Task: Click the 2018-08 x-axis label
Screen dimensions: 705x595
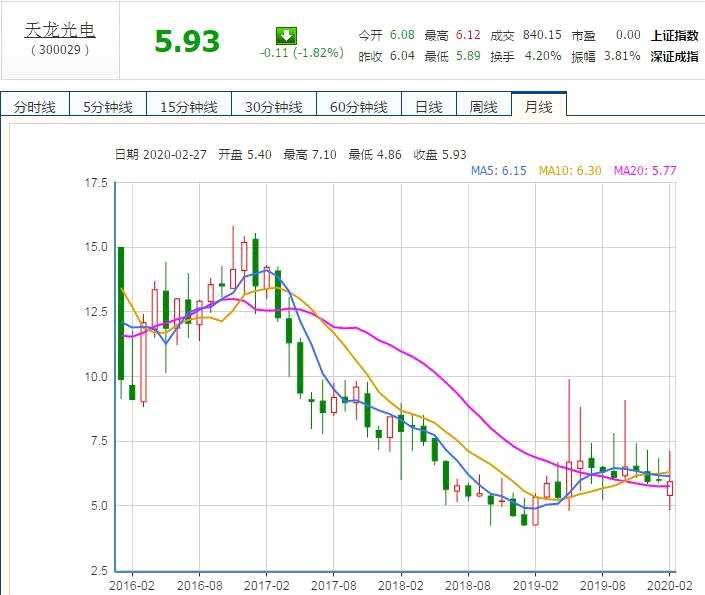Action: (468, 586)
